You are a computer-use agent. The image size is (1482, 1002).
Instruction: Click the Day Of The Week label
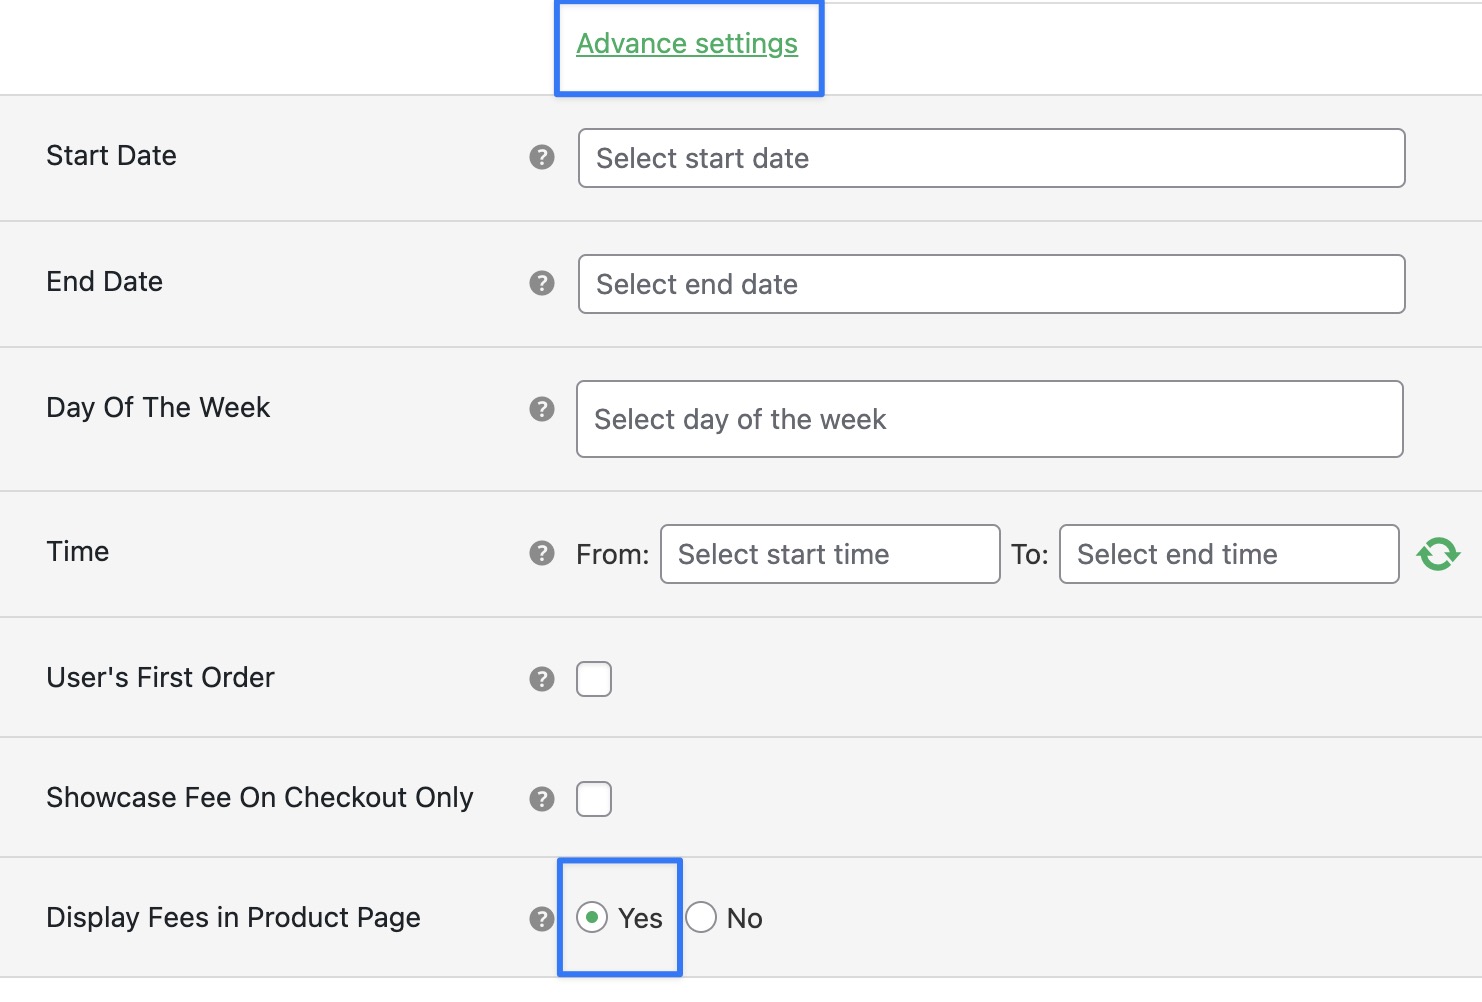pyautogui.click(x=158, y=407)
